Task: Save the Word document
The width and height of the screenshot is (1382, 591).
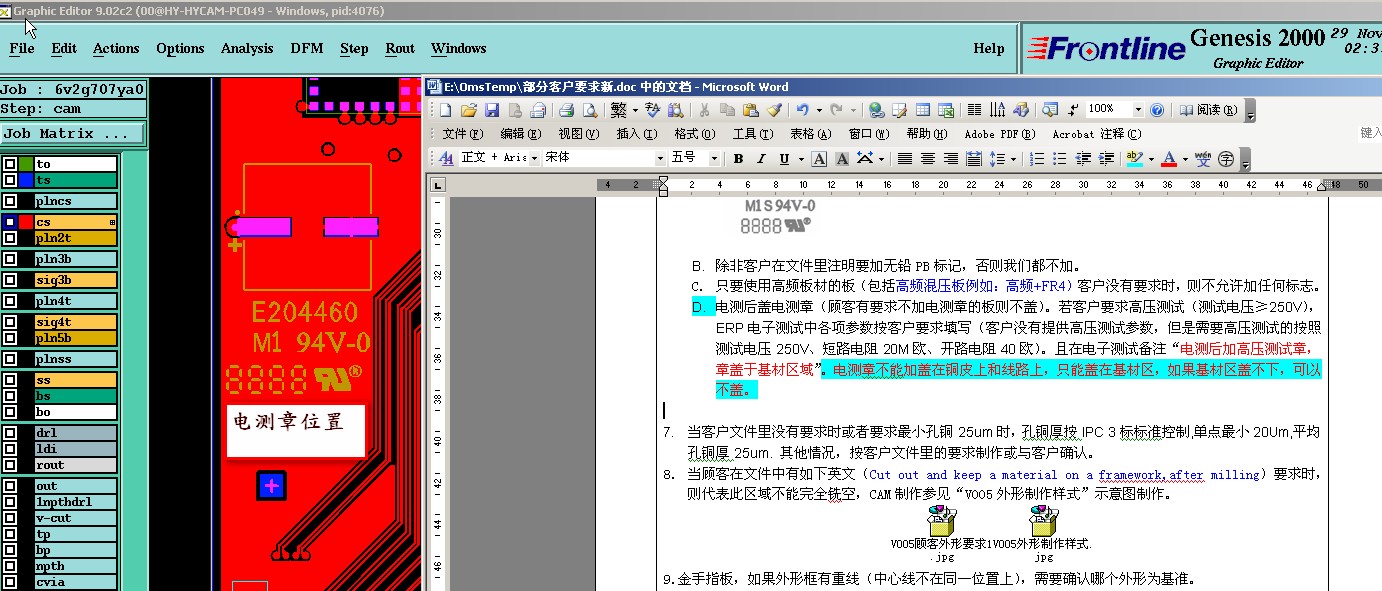Action: coord(492,110)
